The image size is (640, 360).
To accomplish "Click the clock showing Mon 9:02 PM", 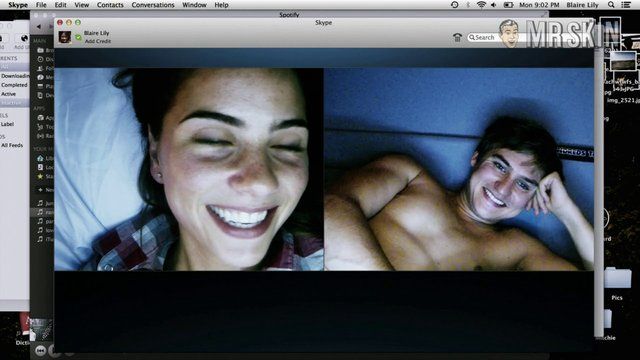I will pyautogui.click(x=539, y=5).
